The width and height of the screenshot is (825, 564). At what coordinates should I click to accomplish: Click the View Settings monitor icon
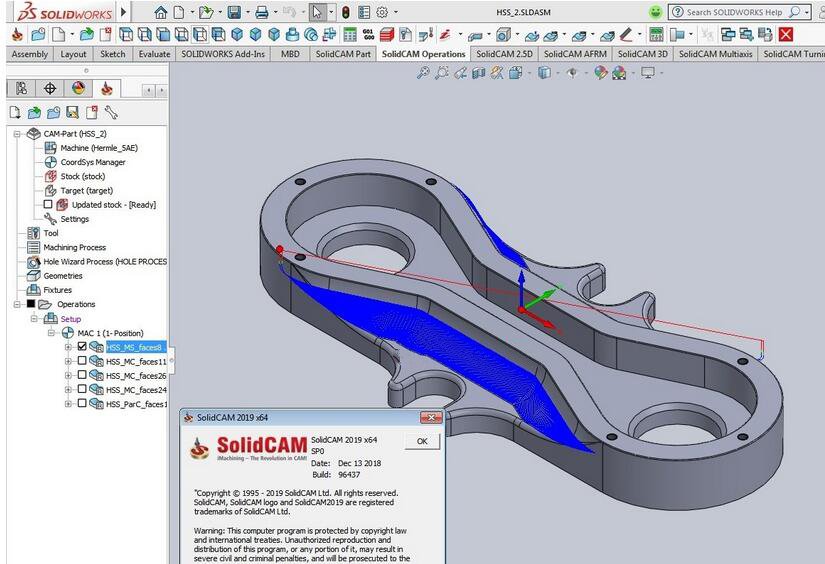[648, 73]
